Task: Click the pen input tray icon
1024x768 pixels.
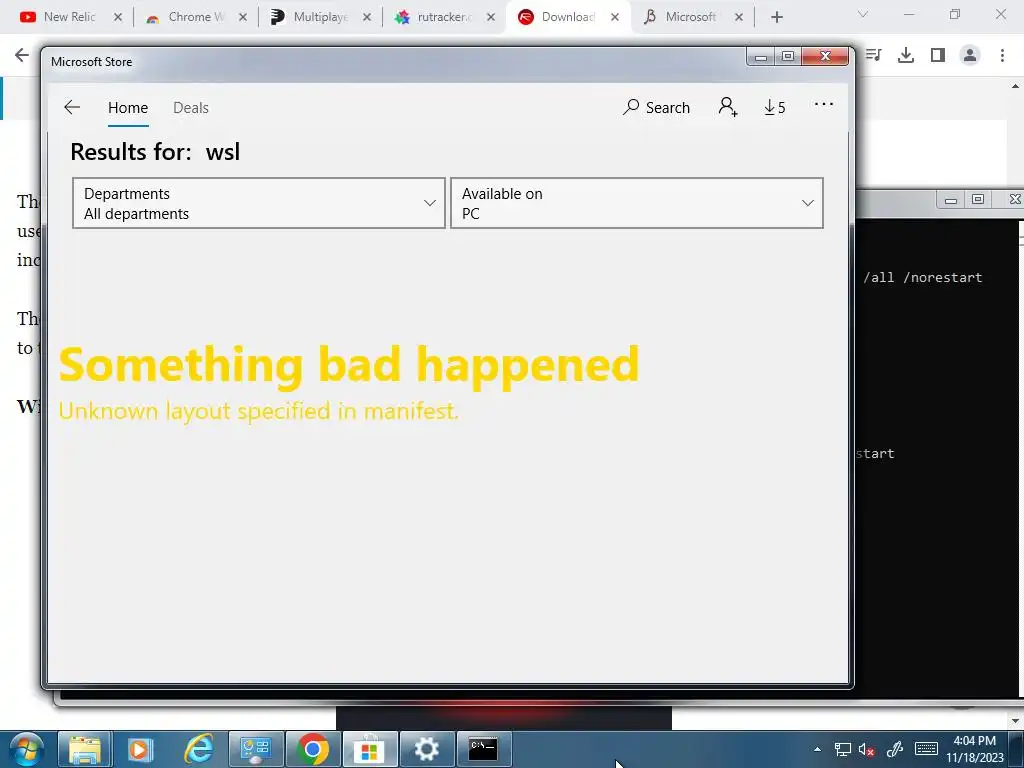Action: click(x=895, y=750)
